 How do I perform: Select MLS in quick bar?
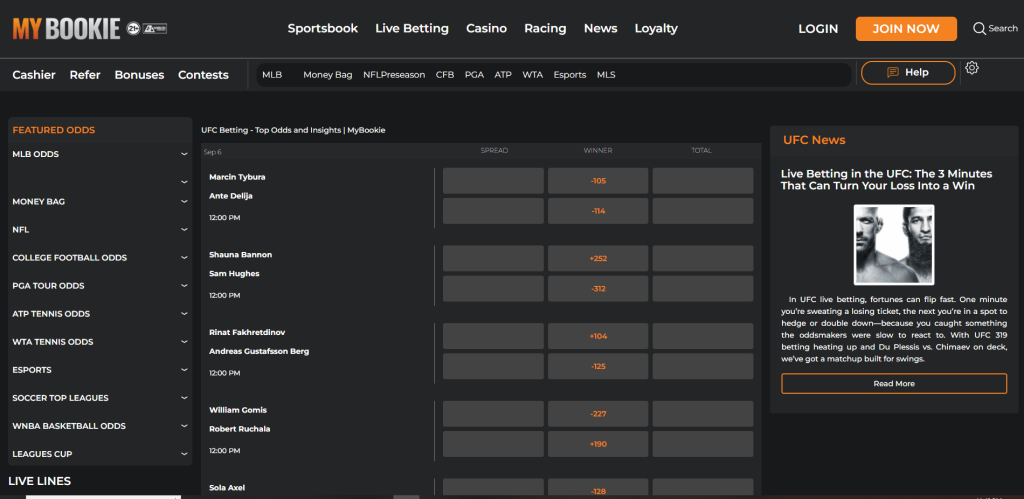pyautogui.click(x=606, y=75)
